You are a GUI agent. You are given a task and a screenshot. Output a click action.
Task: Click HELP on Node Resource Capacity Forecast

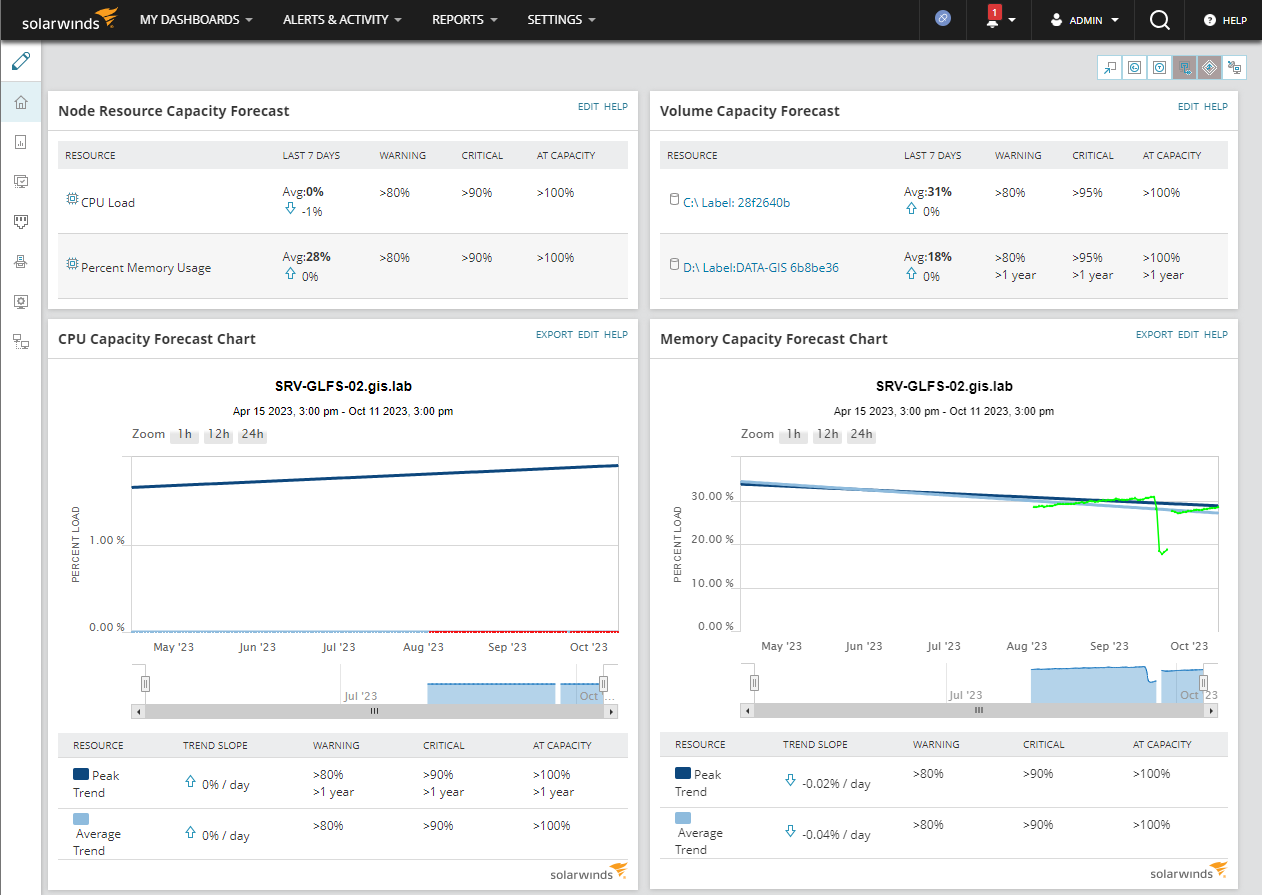[616, 107]
